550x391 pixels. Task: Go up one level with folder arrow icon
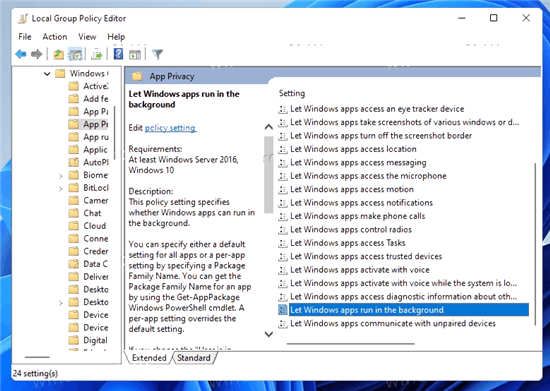coord(58,54)
